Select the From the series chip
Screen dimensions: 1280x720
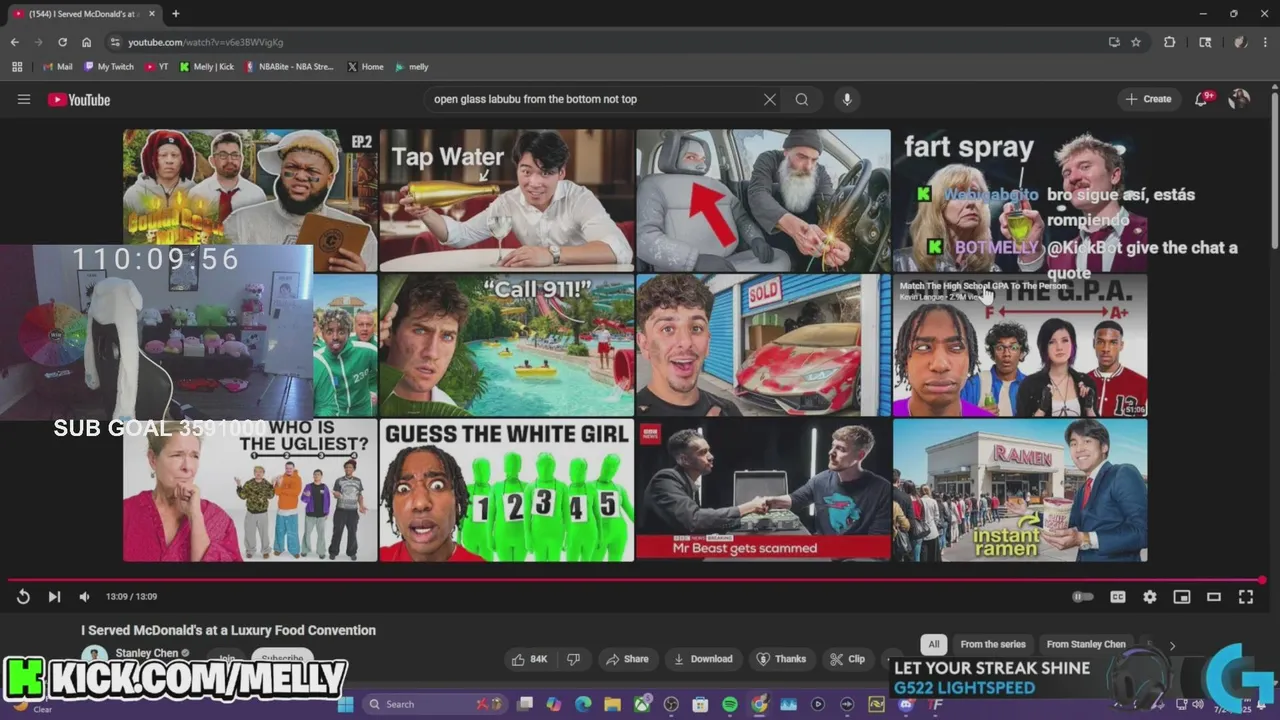tap(993, 645)
